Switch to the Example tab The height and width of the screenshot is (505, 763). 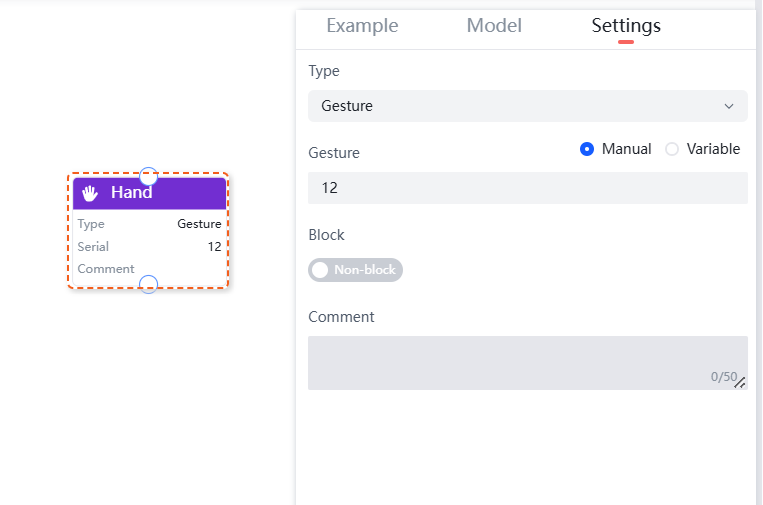[362, 26]
